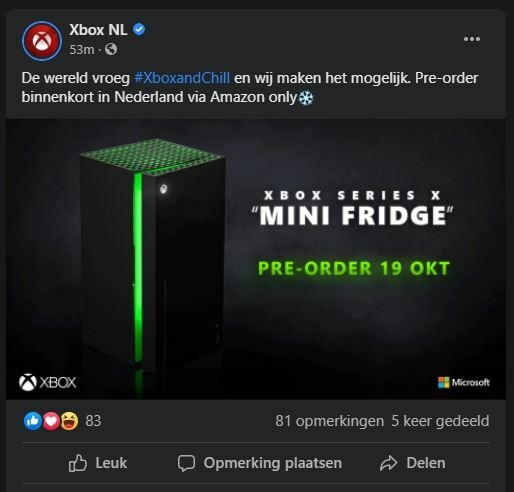The width and height of the screenshot is (514, 492).
Task: Click the laughing face reaction icon
Action: pyautogui.click(x=69, y=421)
